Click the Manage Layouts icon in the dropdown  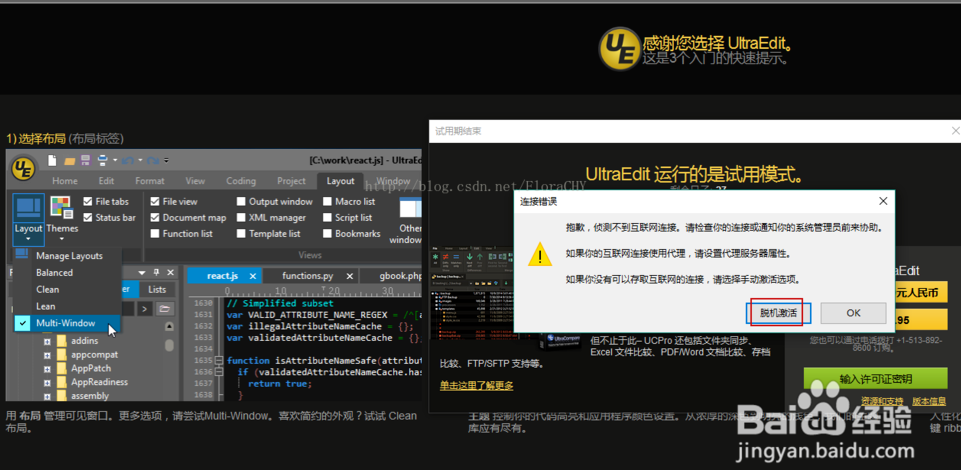pyautogui.click(x=22, y=254)
